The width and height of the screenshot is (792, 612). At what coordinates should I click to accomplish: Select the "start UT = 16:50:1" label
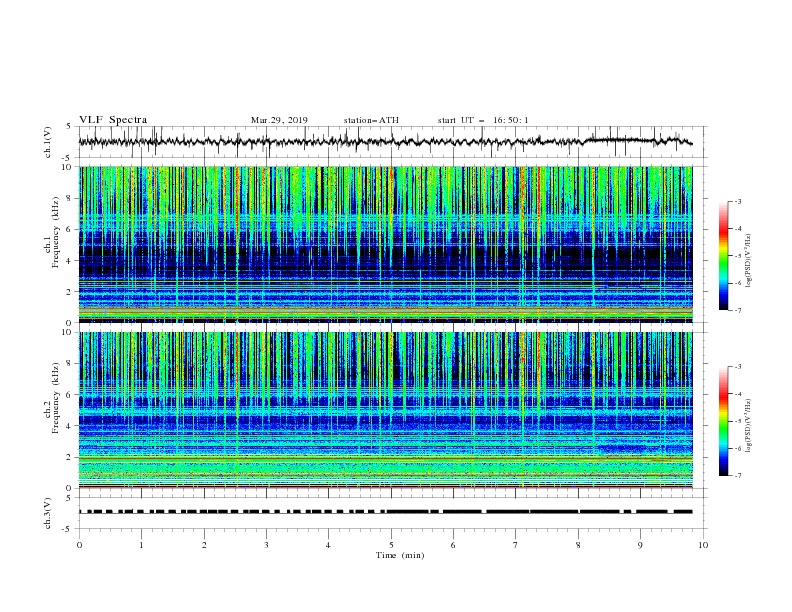tap(482, 120)
